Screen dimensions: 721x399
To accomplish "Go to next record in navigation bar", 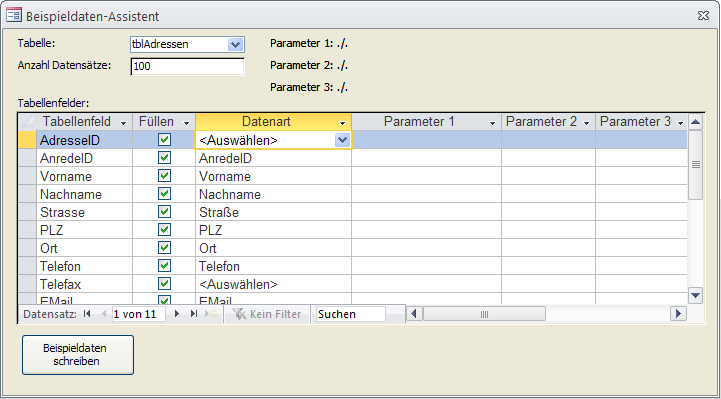I will [x=177, y=314].
